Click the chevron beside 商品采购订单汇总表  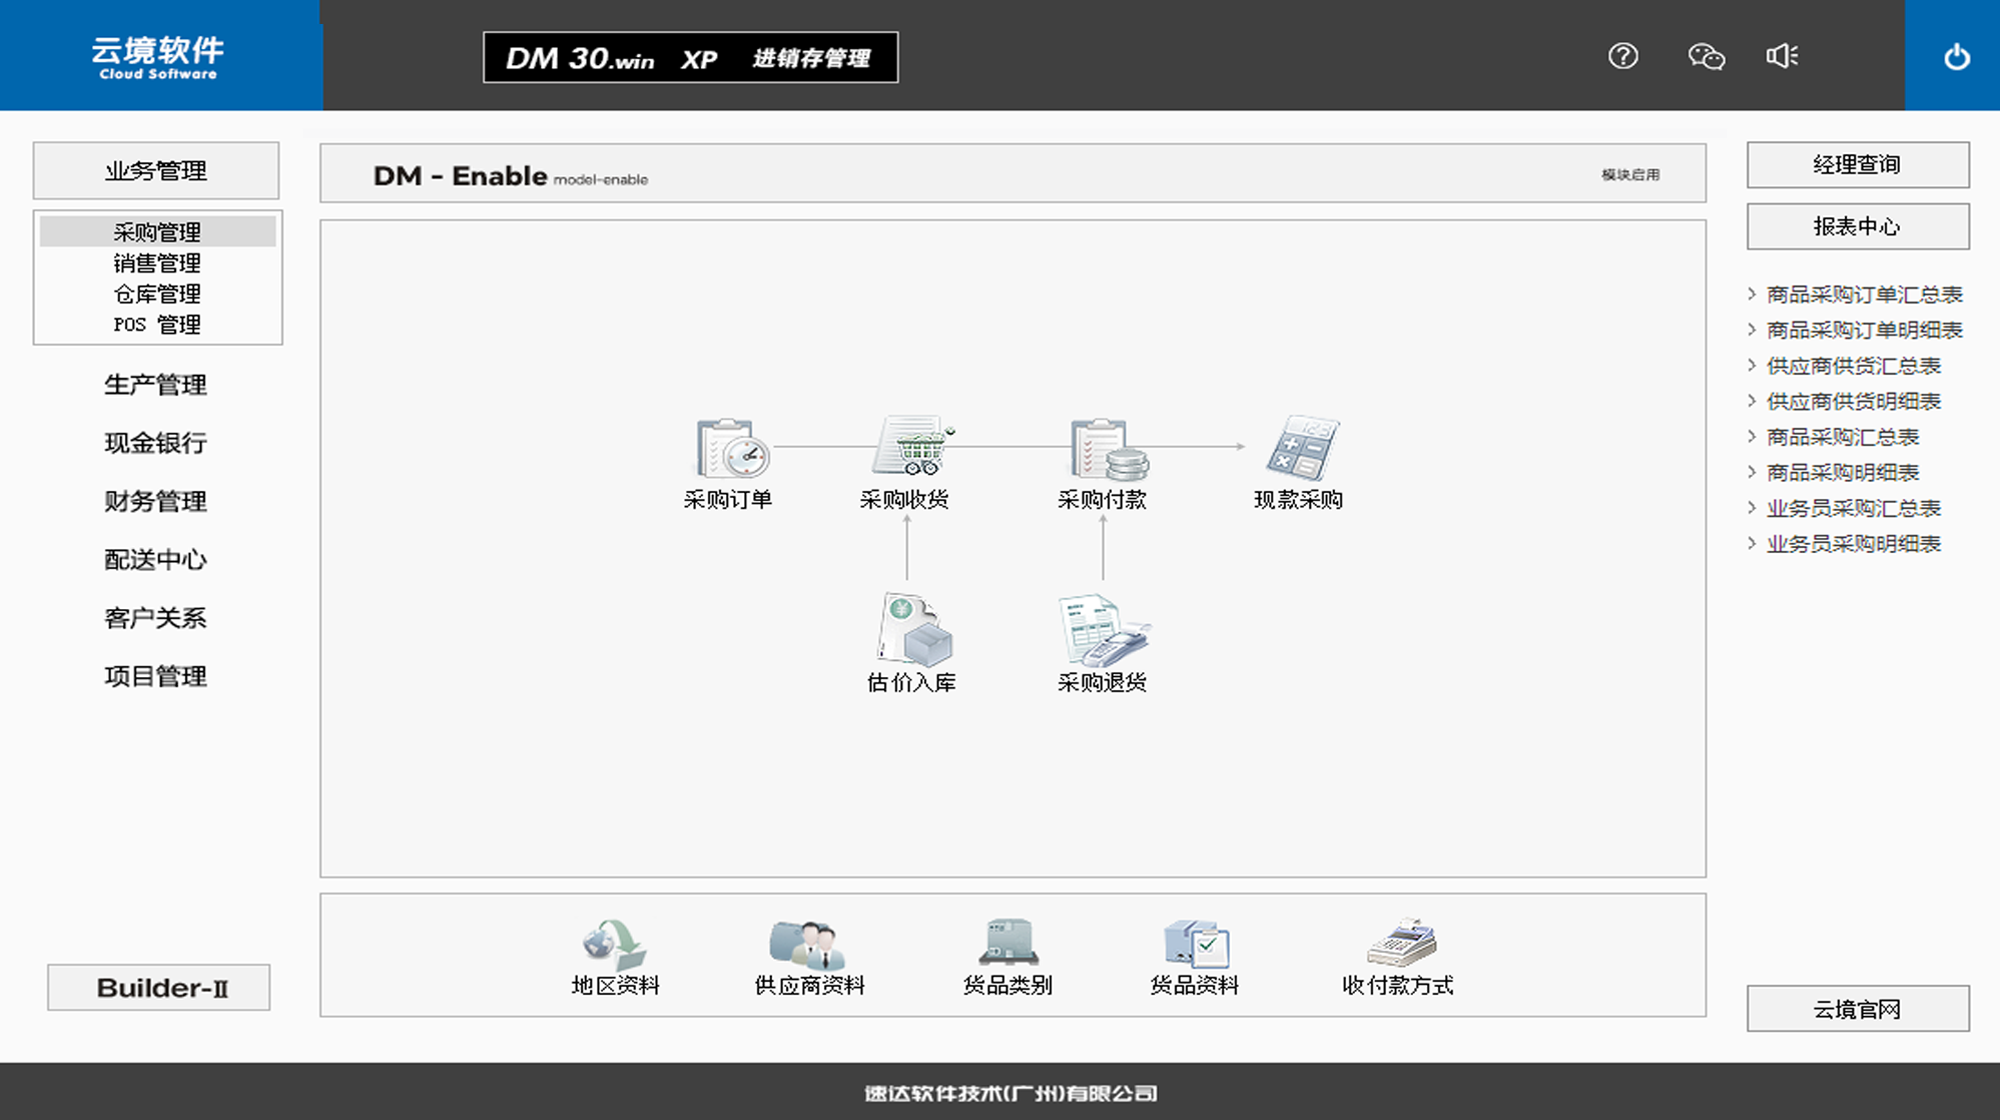[x=1752, y=294]
